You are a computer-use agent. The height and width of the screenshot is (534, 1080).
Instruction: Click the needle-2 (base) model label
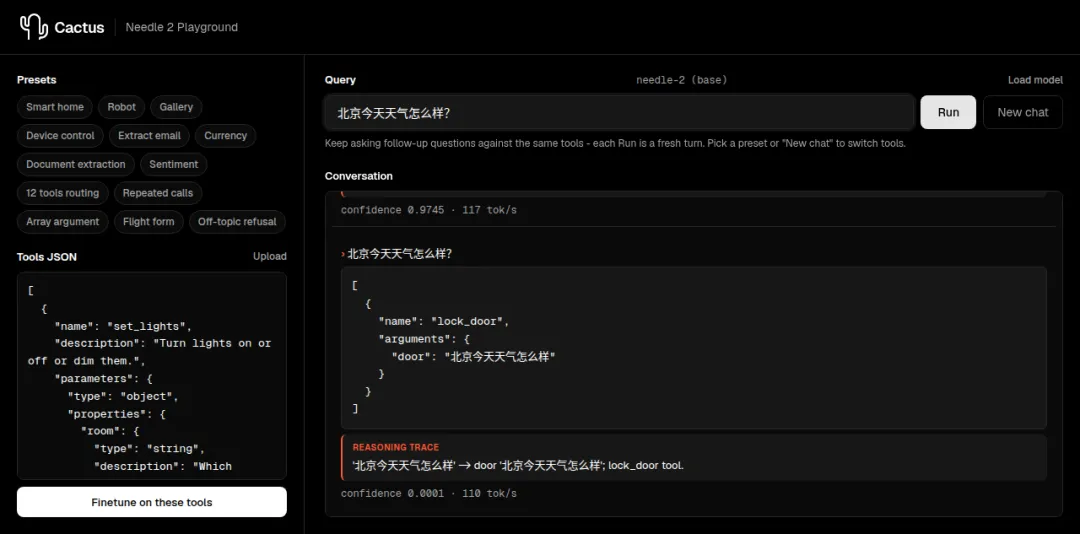[x=681, y=80]
